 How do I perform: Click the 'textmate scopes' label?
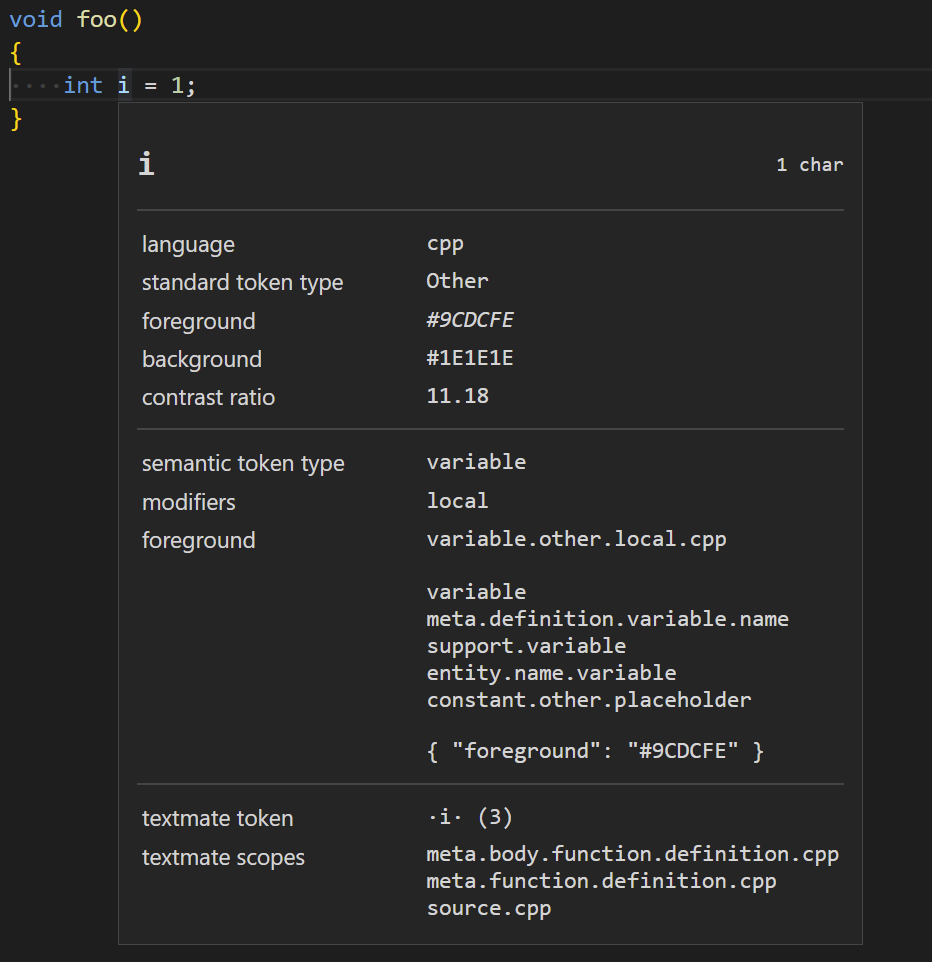tap(223, 858)
